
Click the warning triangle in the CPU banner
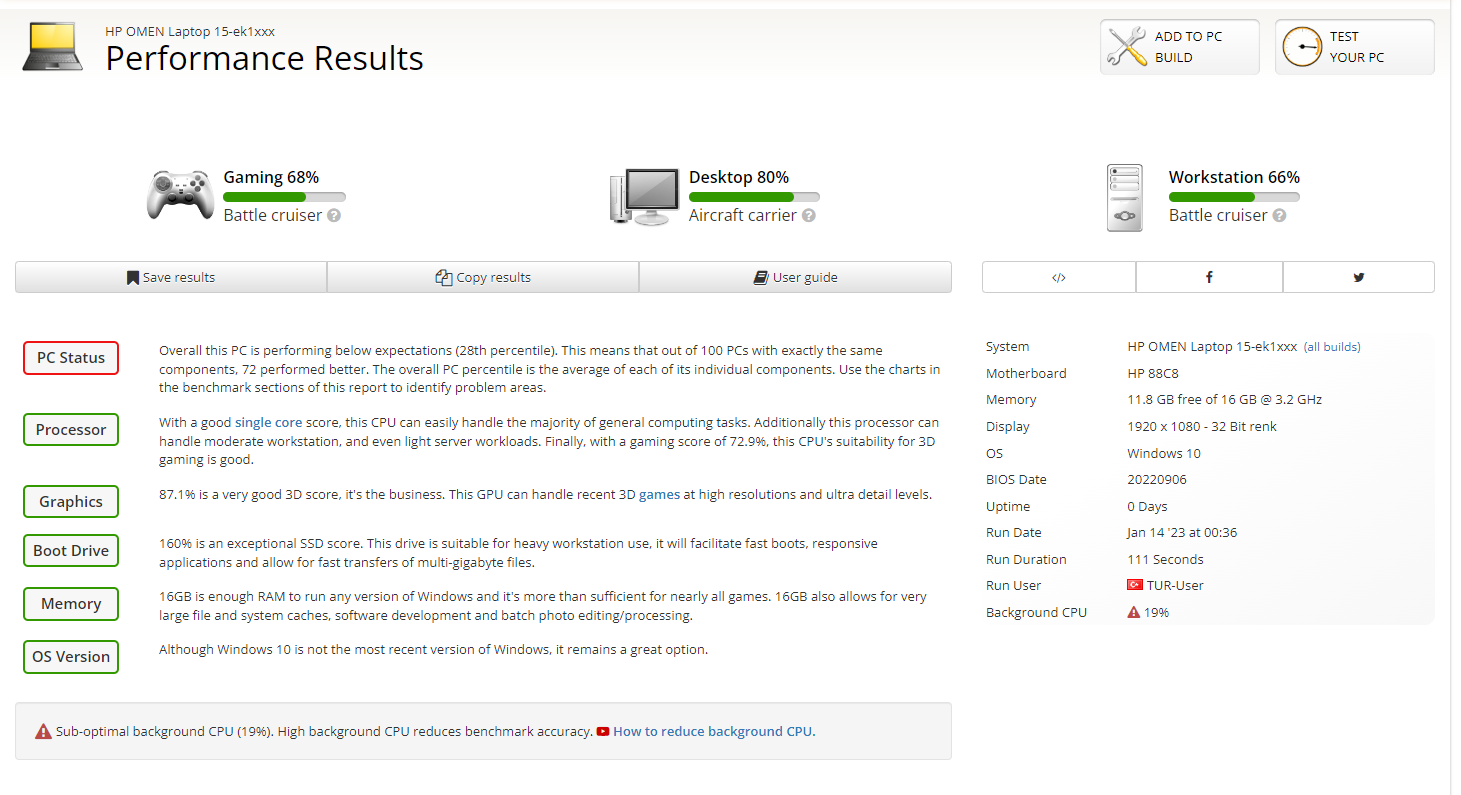pos(43,731)
